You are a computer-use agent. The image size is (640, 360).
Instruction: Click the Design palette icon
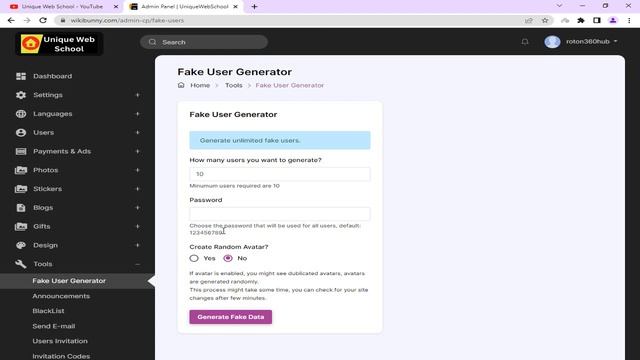(21, 245)
